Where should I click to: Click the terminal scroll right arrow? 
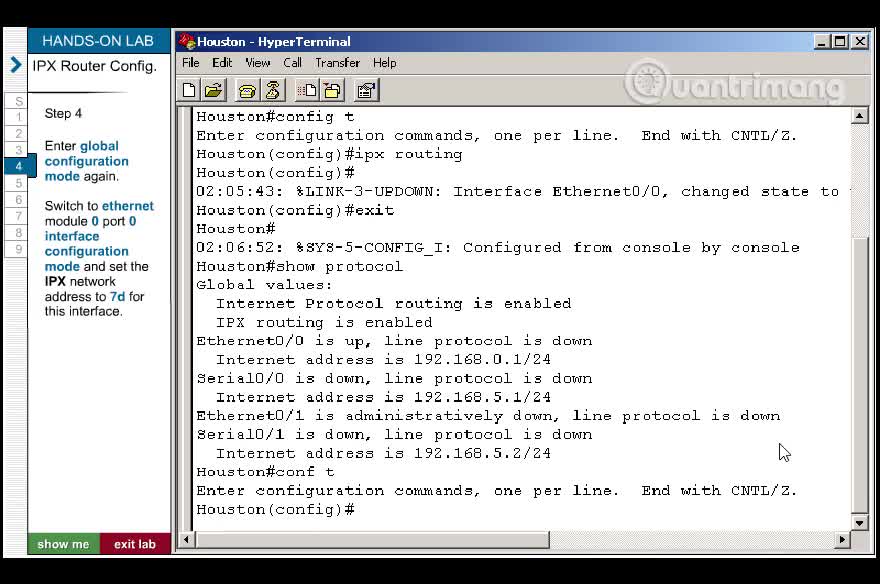tap(842, 540)
